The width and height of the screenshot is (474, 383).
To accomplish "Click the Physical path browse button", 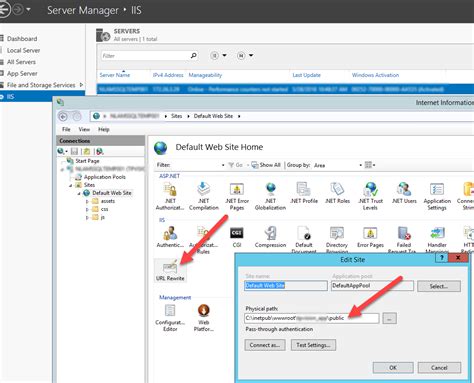I will [x=389, y=318].
